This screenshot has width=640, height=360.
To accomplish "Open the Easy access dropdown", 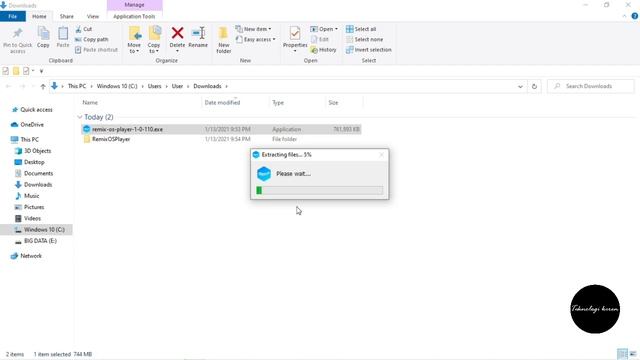I will click(256, 40).
